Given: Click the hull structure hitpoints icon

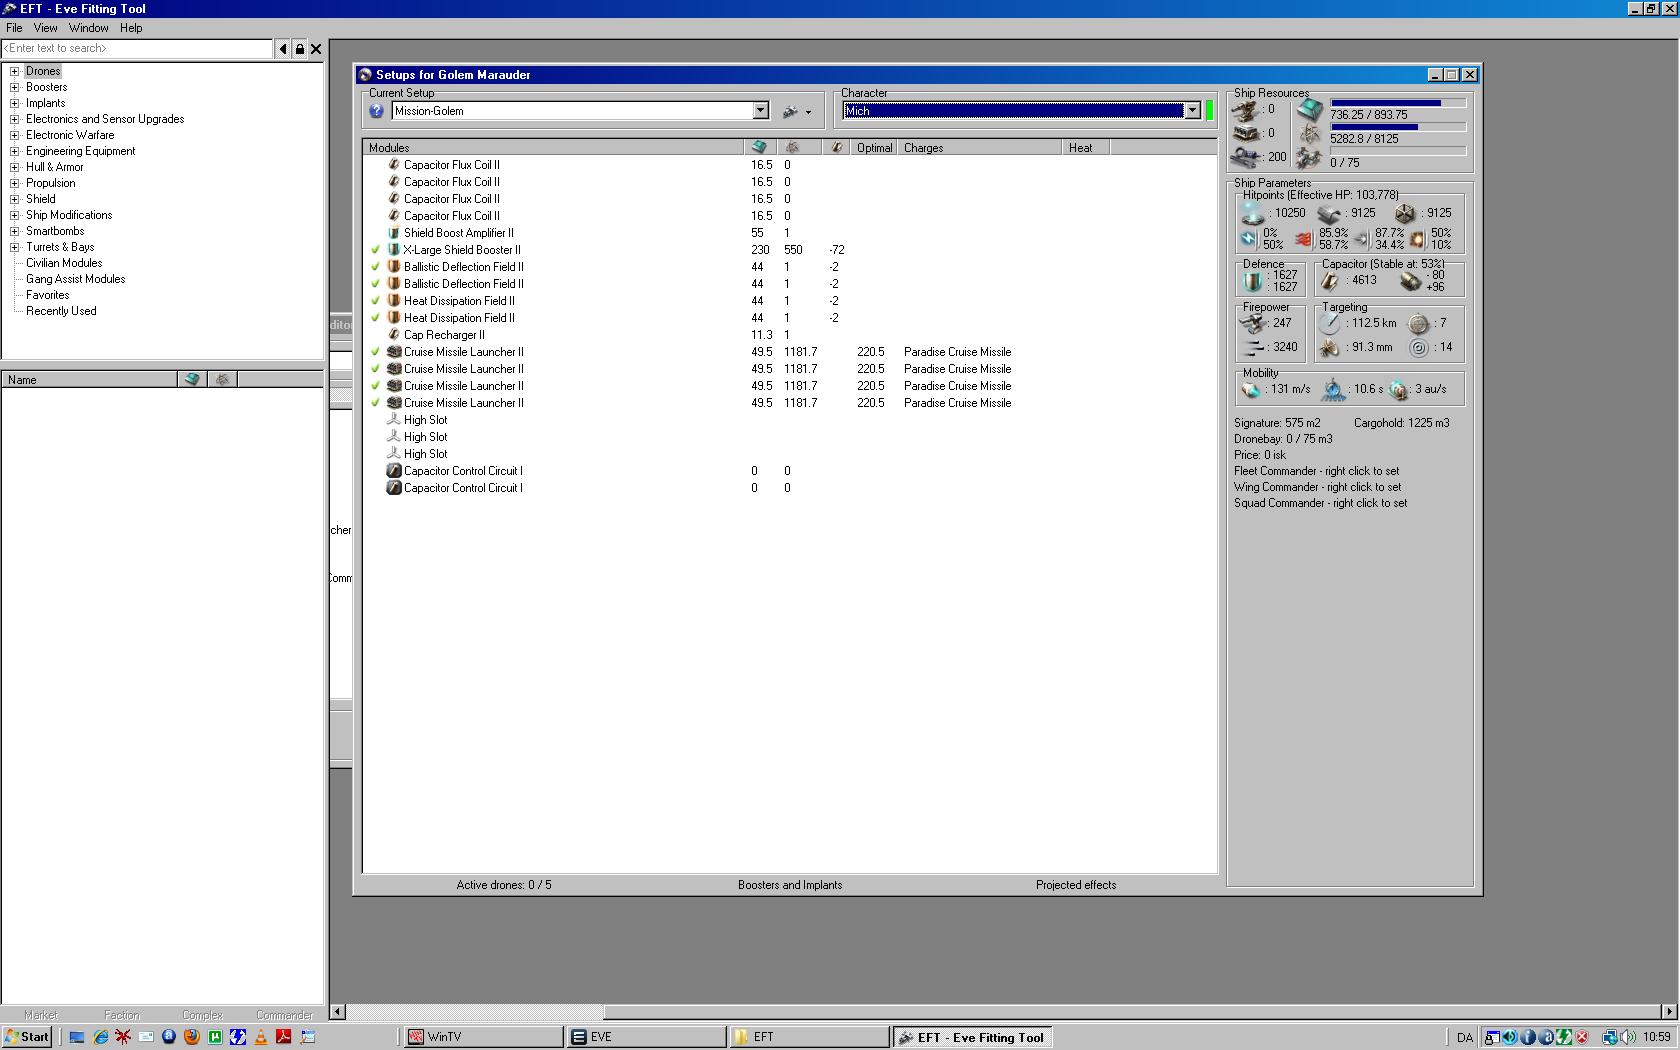Looking at the screenshot, I should point(1405,214).
